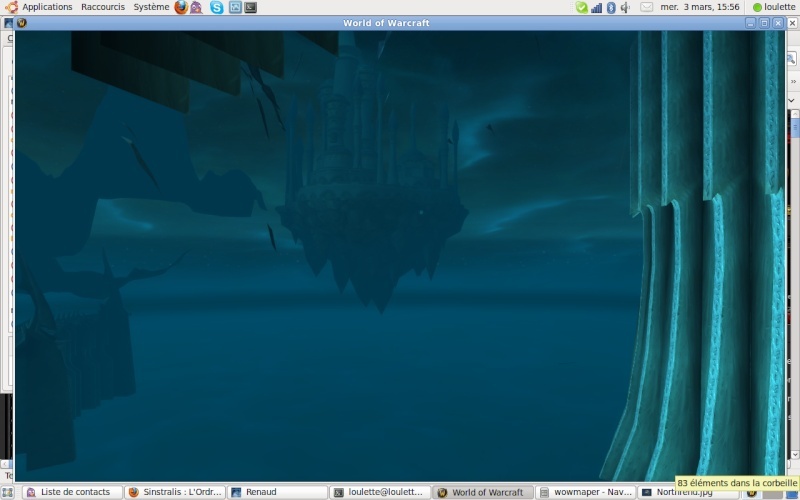The width and height of the screenshot is (800, 500).
Task: Click the network signal strength icon
Action: (x=596, y=7)
